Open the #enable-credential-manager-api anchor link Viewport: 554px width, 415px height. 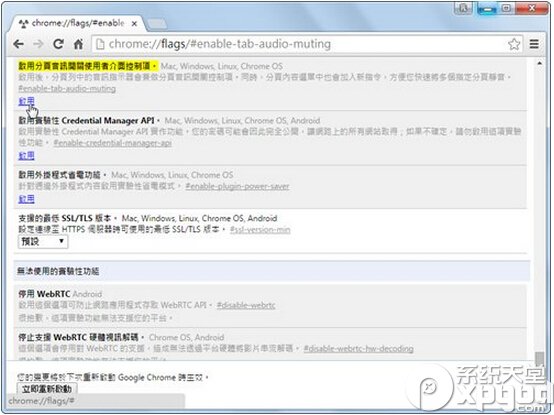pyautogui.click(x=112, y=143)
